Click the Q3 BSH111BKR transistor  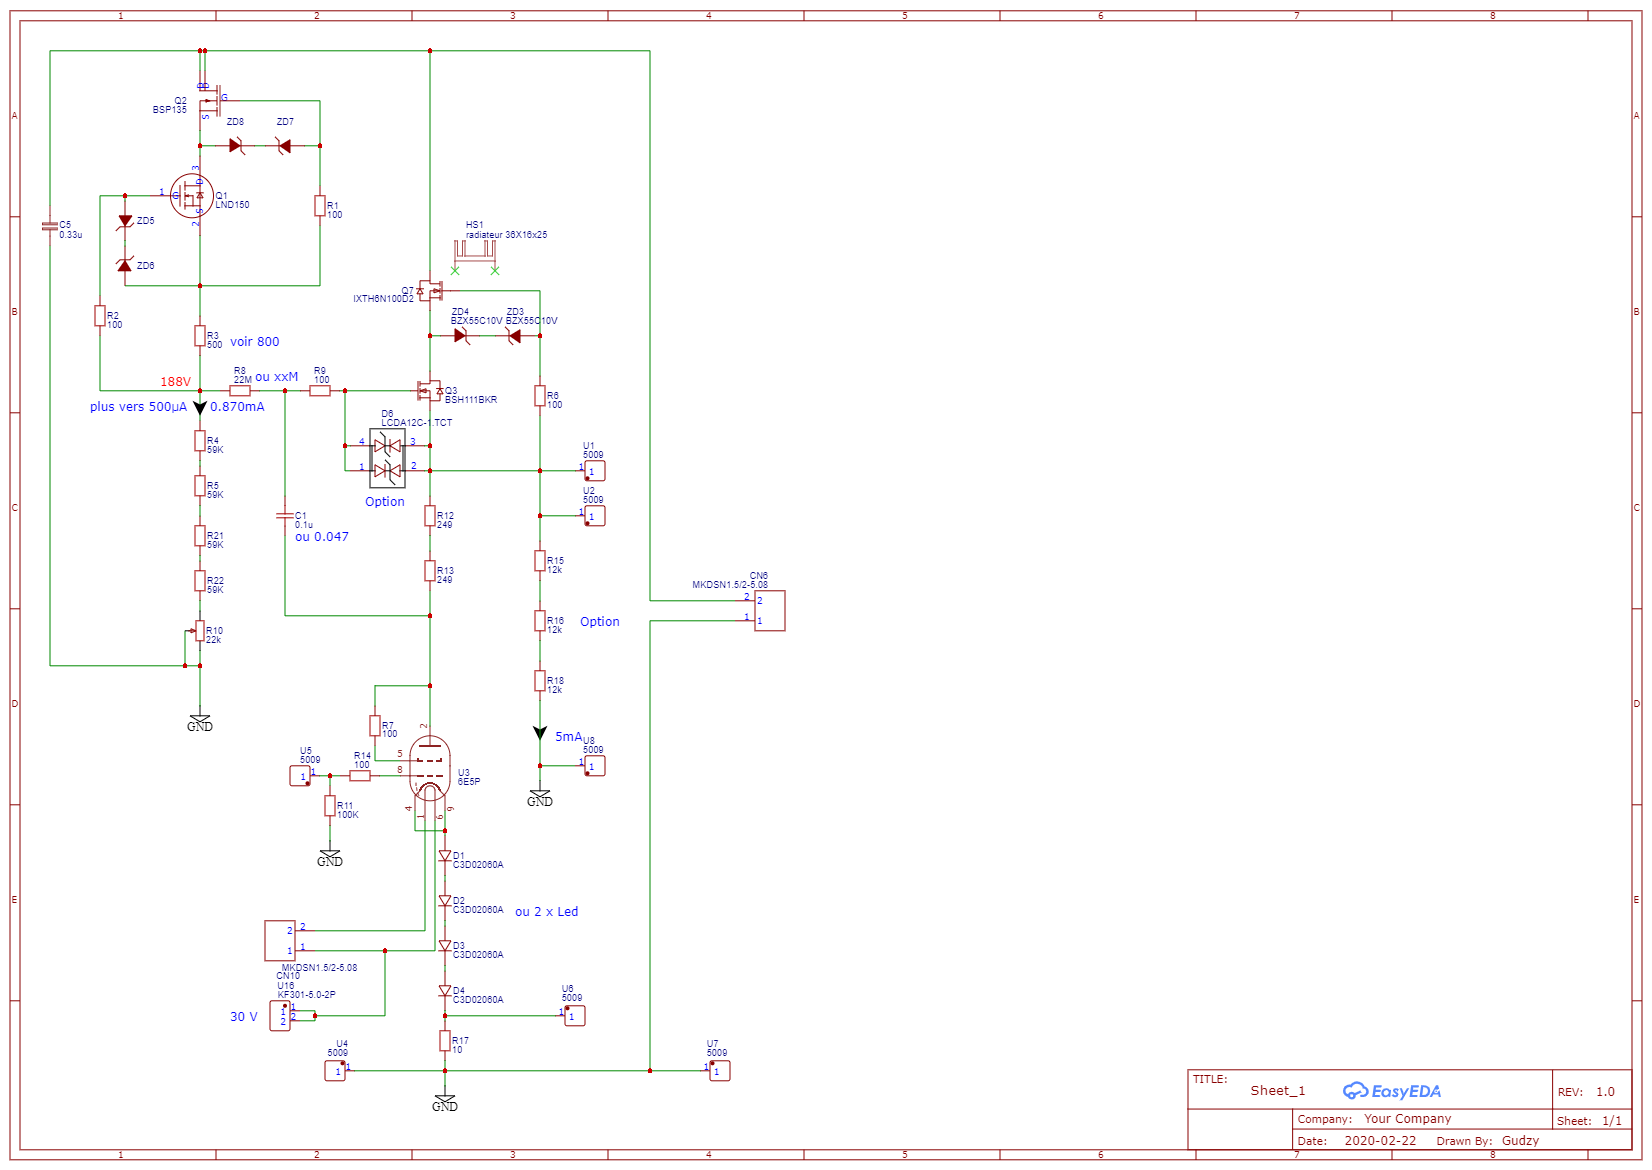click(430, 390)
